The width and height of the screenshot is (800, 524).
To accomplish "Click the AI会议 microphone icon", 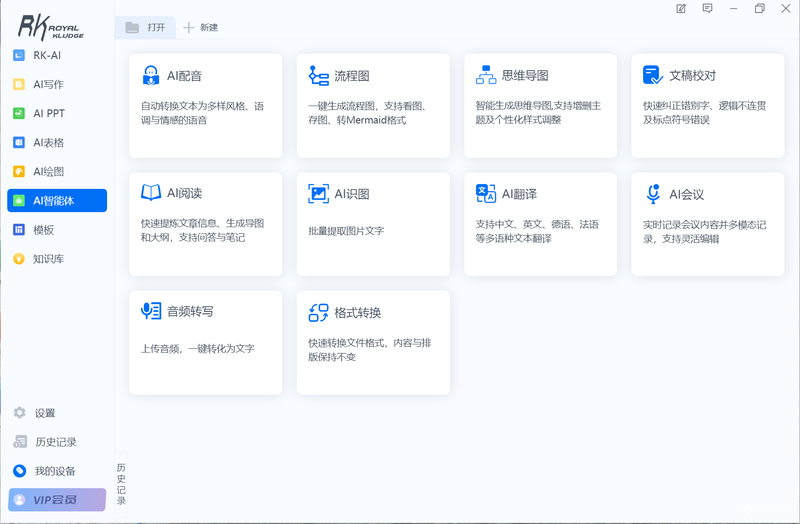I will tap(653, 194).
